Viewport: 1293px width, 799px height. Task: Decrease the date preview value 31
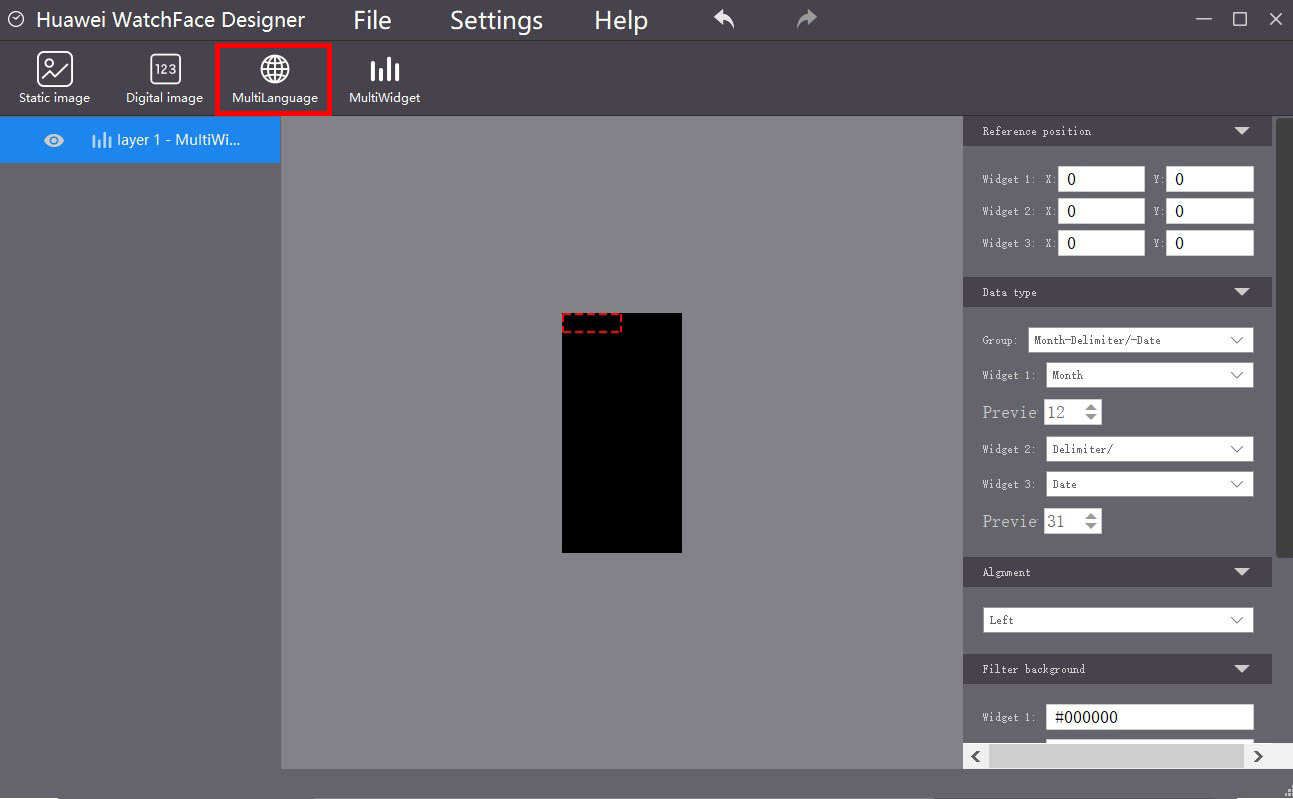click(x=1091, y=527)
